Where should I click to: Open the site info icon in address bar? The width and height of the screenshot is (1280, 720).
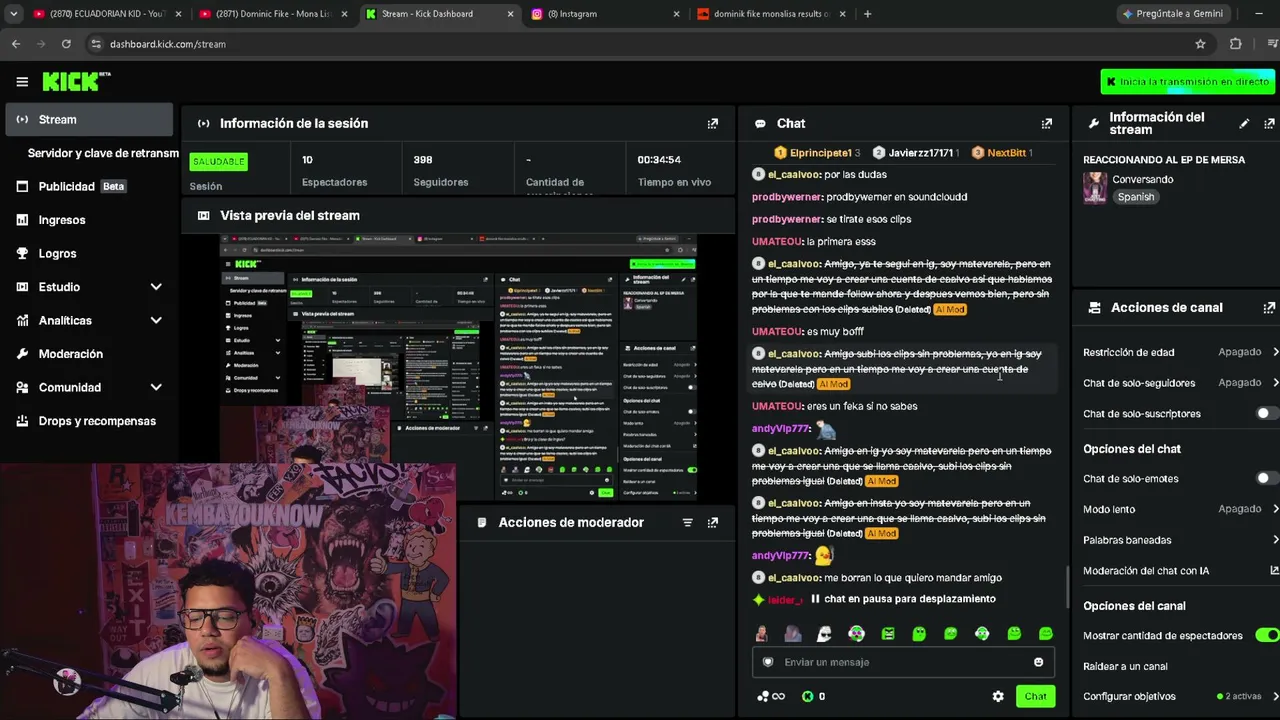[96, 44]
